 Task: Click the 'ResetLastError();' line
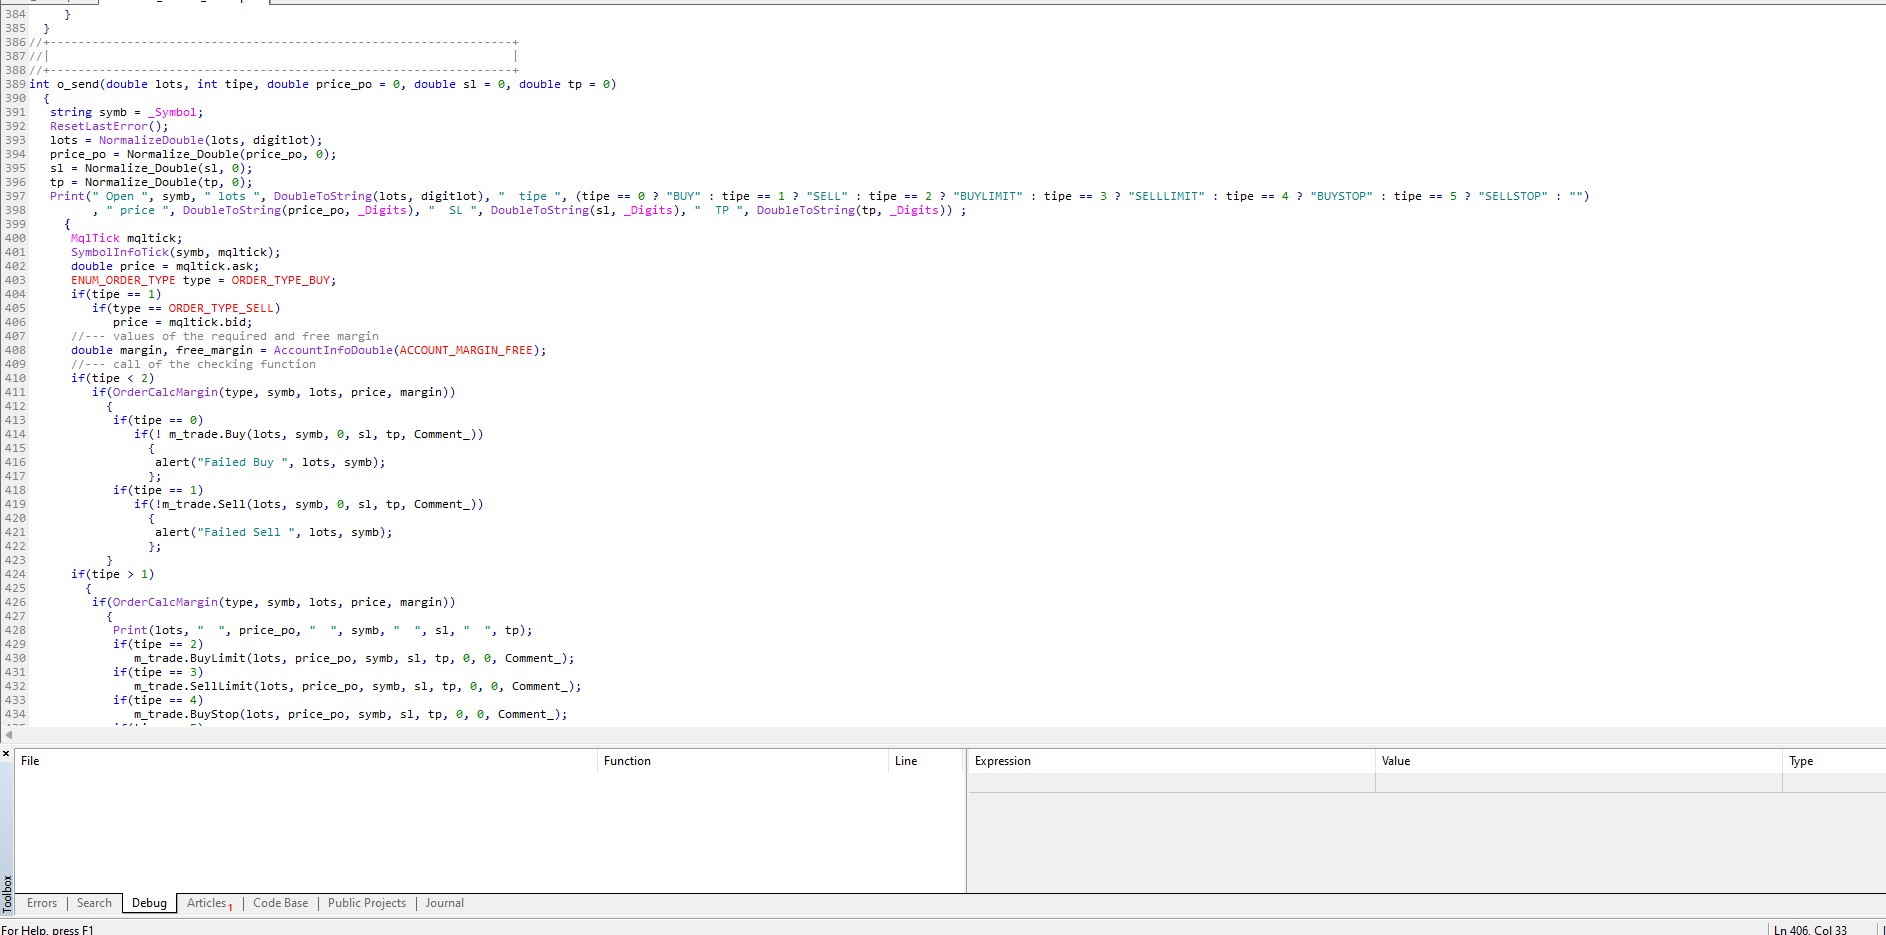[109, 126]
